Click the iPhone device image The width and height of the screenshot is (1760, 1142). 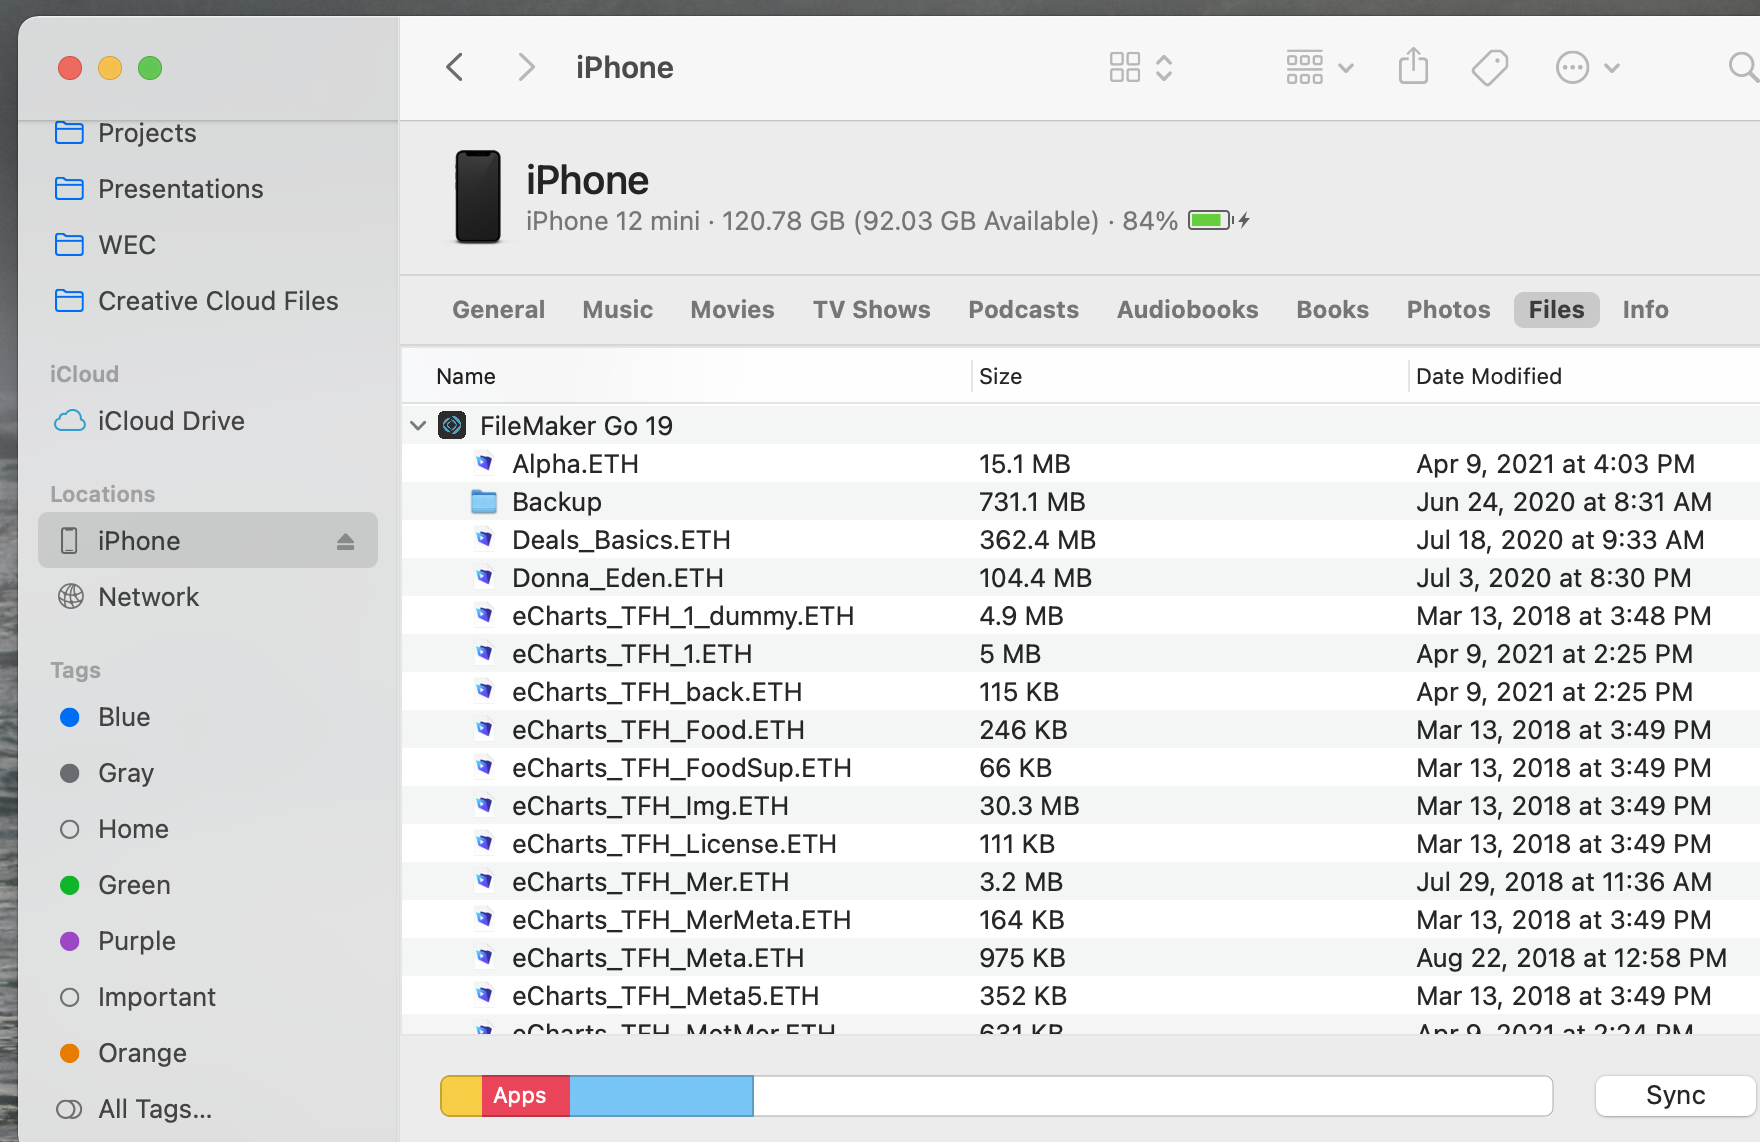click(x=478, y=197)
